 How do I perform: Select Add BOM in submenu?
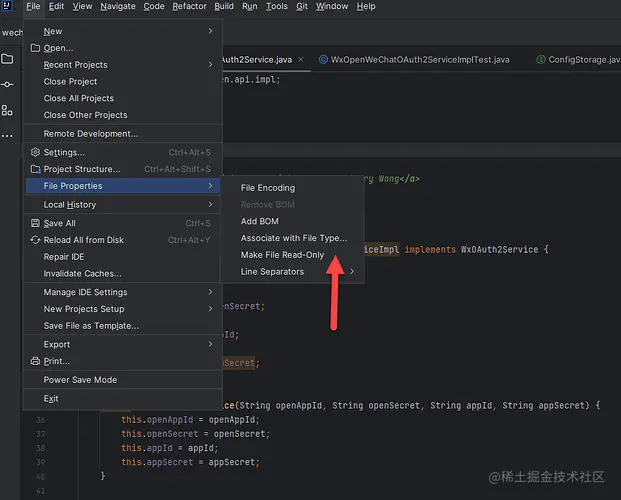click(x=292, y=221)
